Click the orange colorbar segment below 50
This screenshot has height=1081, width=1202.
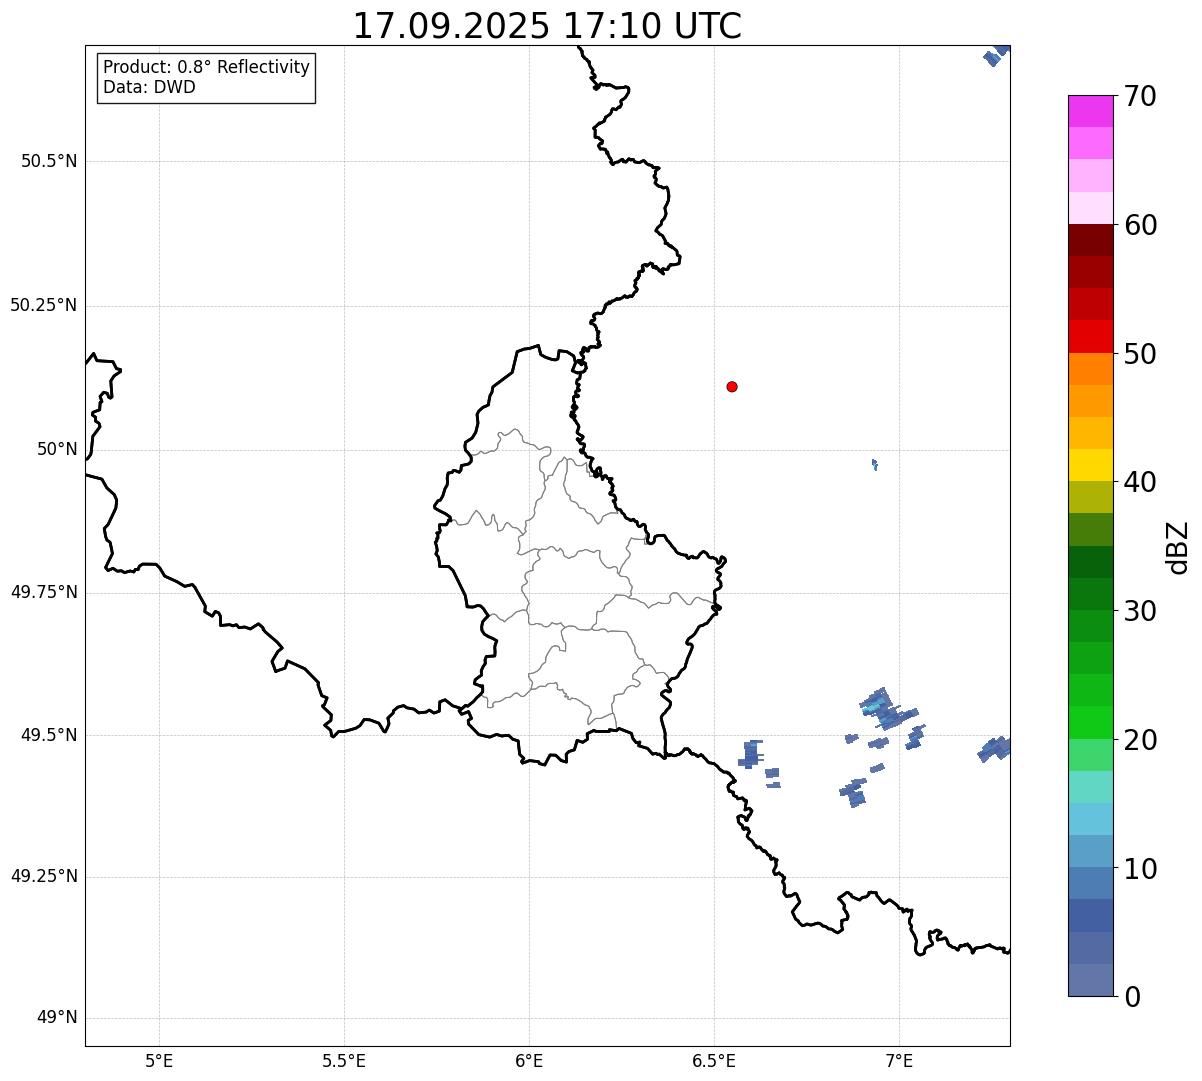click(x=1090, y=369)
